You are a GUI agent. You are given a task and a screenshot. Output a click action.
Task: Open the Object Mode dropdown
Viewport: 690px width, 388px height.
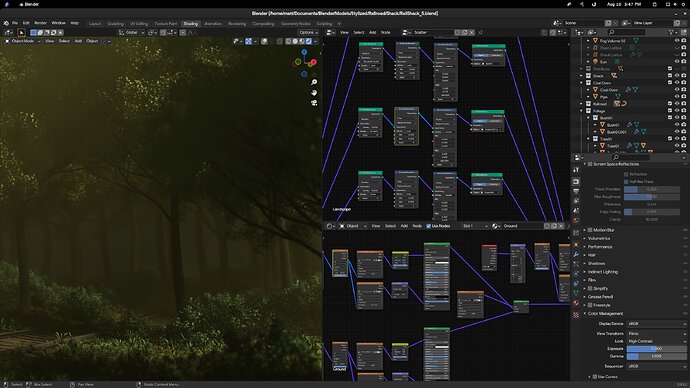tap(23, 41)
